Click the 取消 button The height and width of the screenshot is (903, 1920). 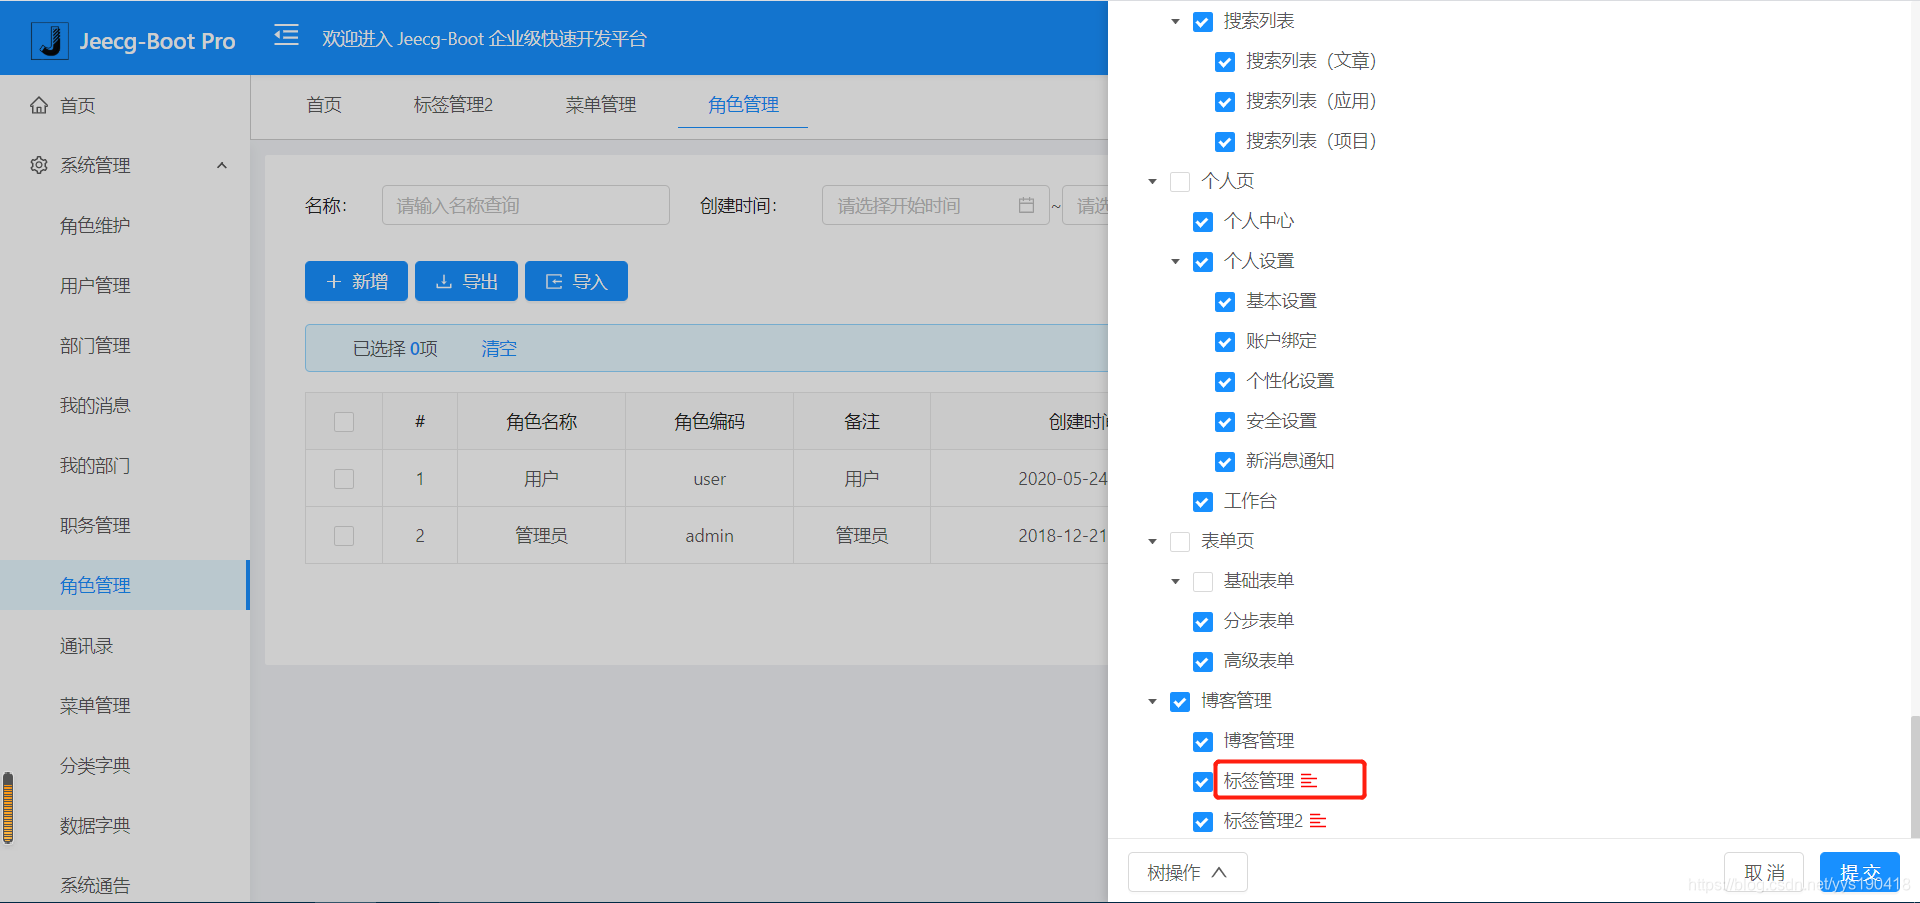[1764, 872]
